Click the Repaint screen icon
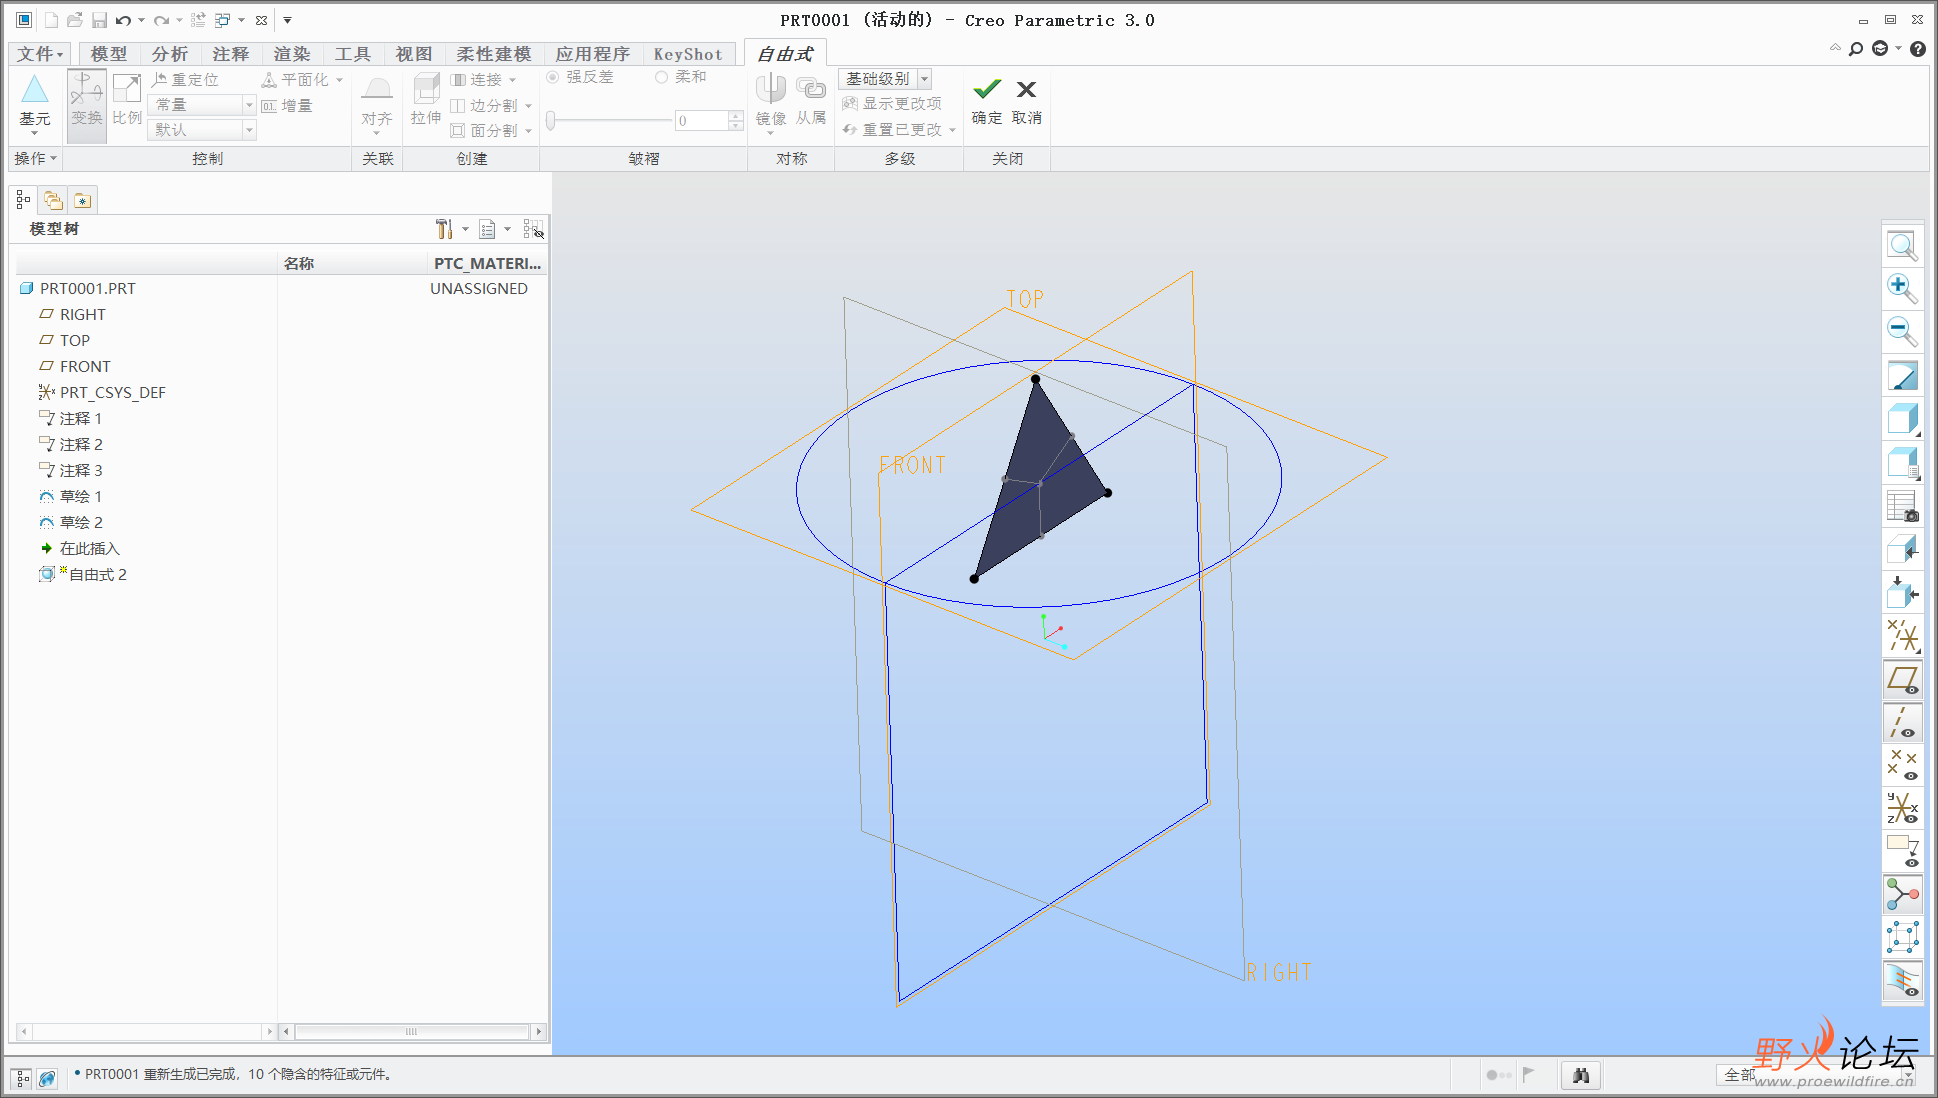This screenshot has width=1938, height=1098. [x=1902, y=377]
